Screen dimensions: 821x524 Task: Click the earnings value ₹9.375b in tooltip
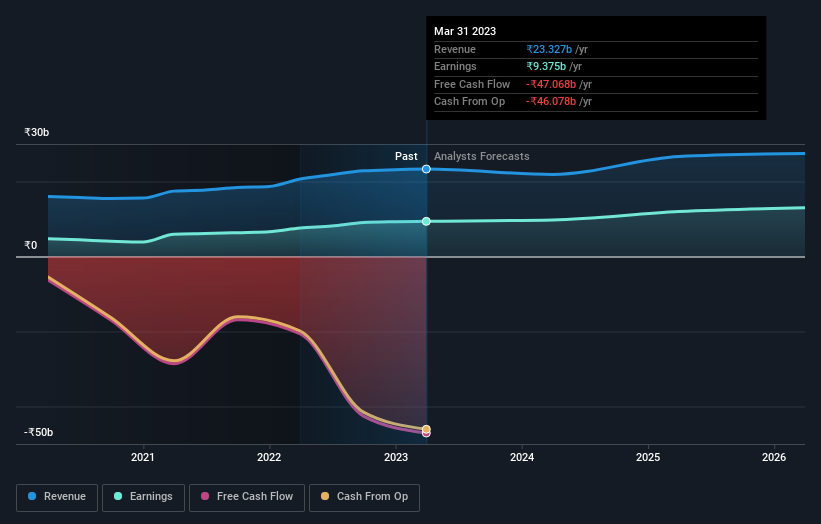(546, 66)
